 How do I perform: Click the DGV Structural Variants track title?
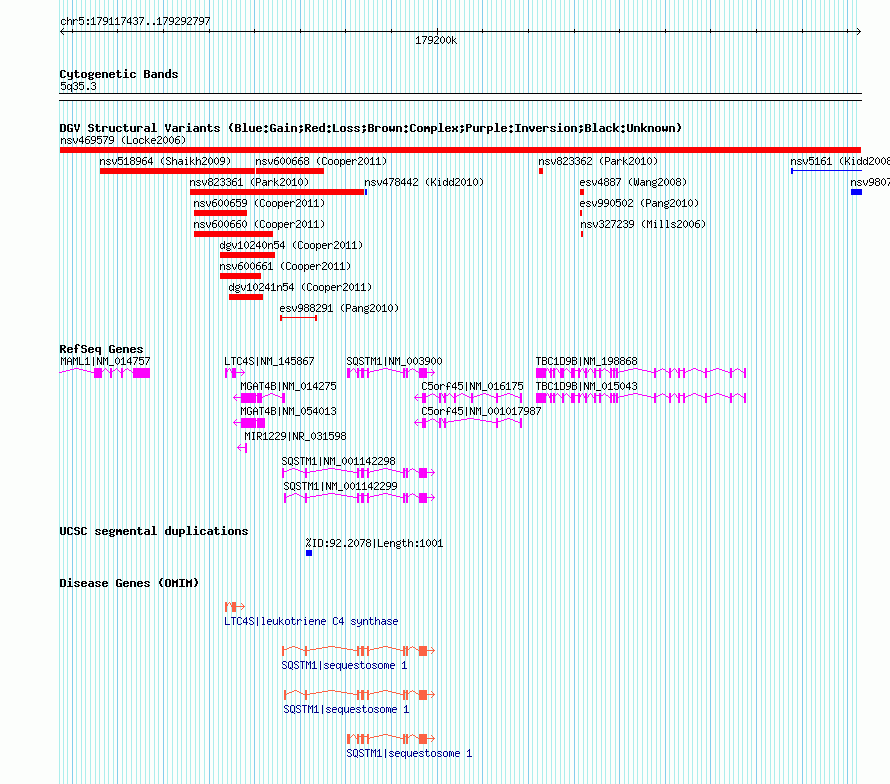[371, 128]
